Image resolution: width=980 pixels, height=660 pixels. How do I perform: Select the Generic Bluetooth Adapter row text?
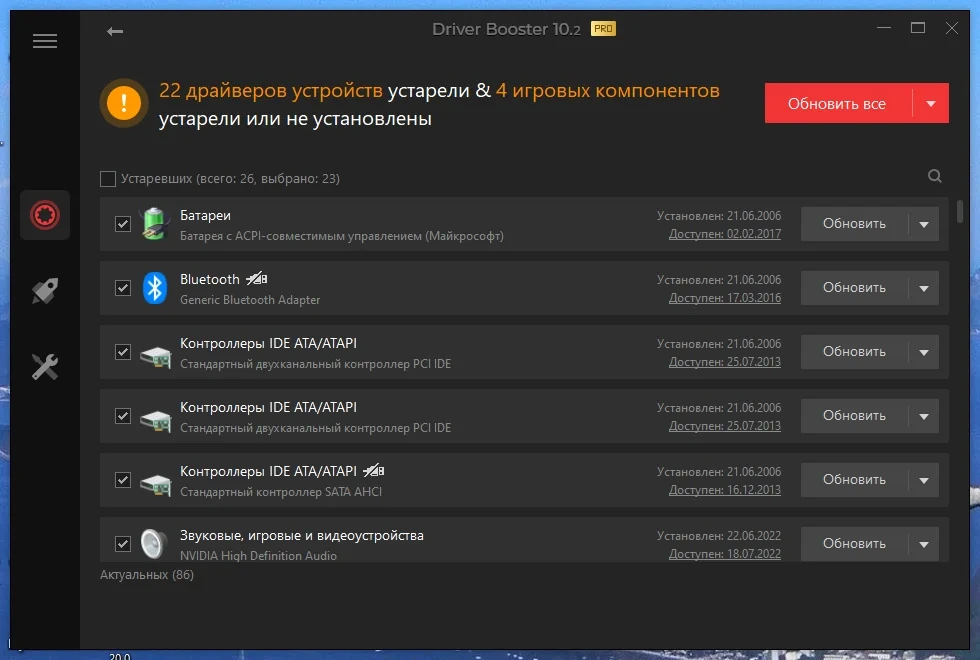pos(250,300)
